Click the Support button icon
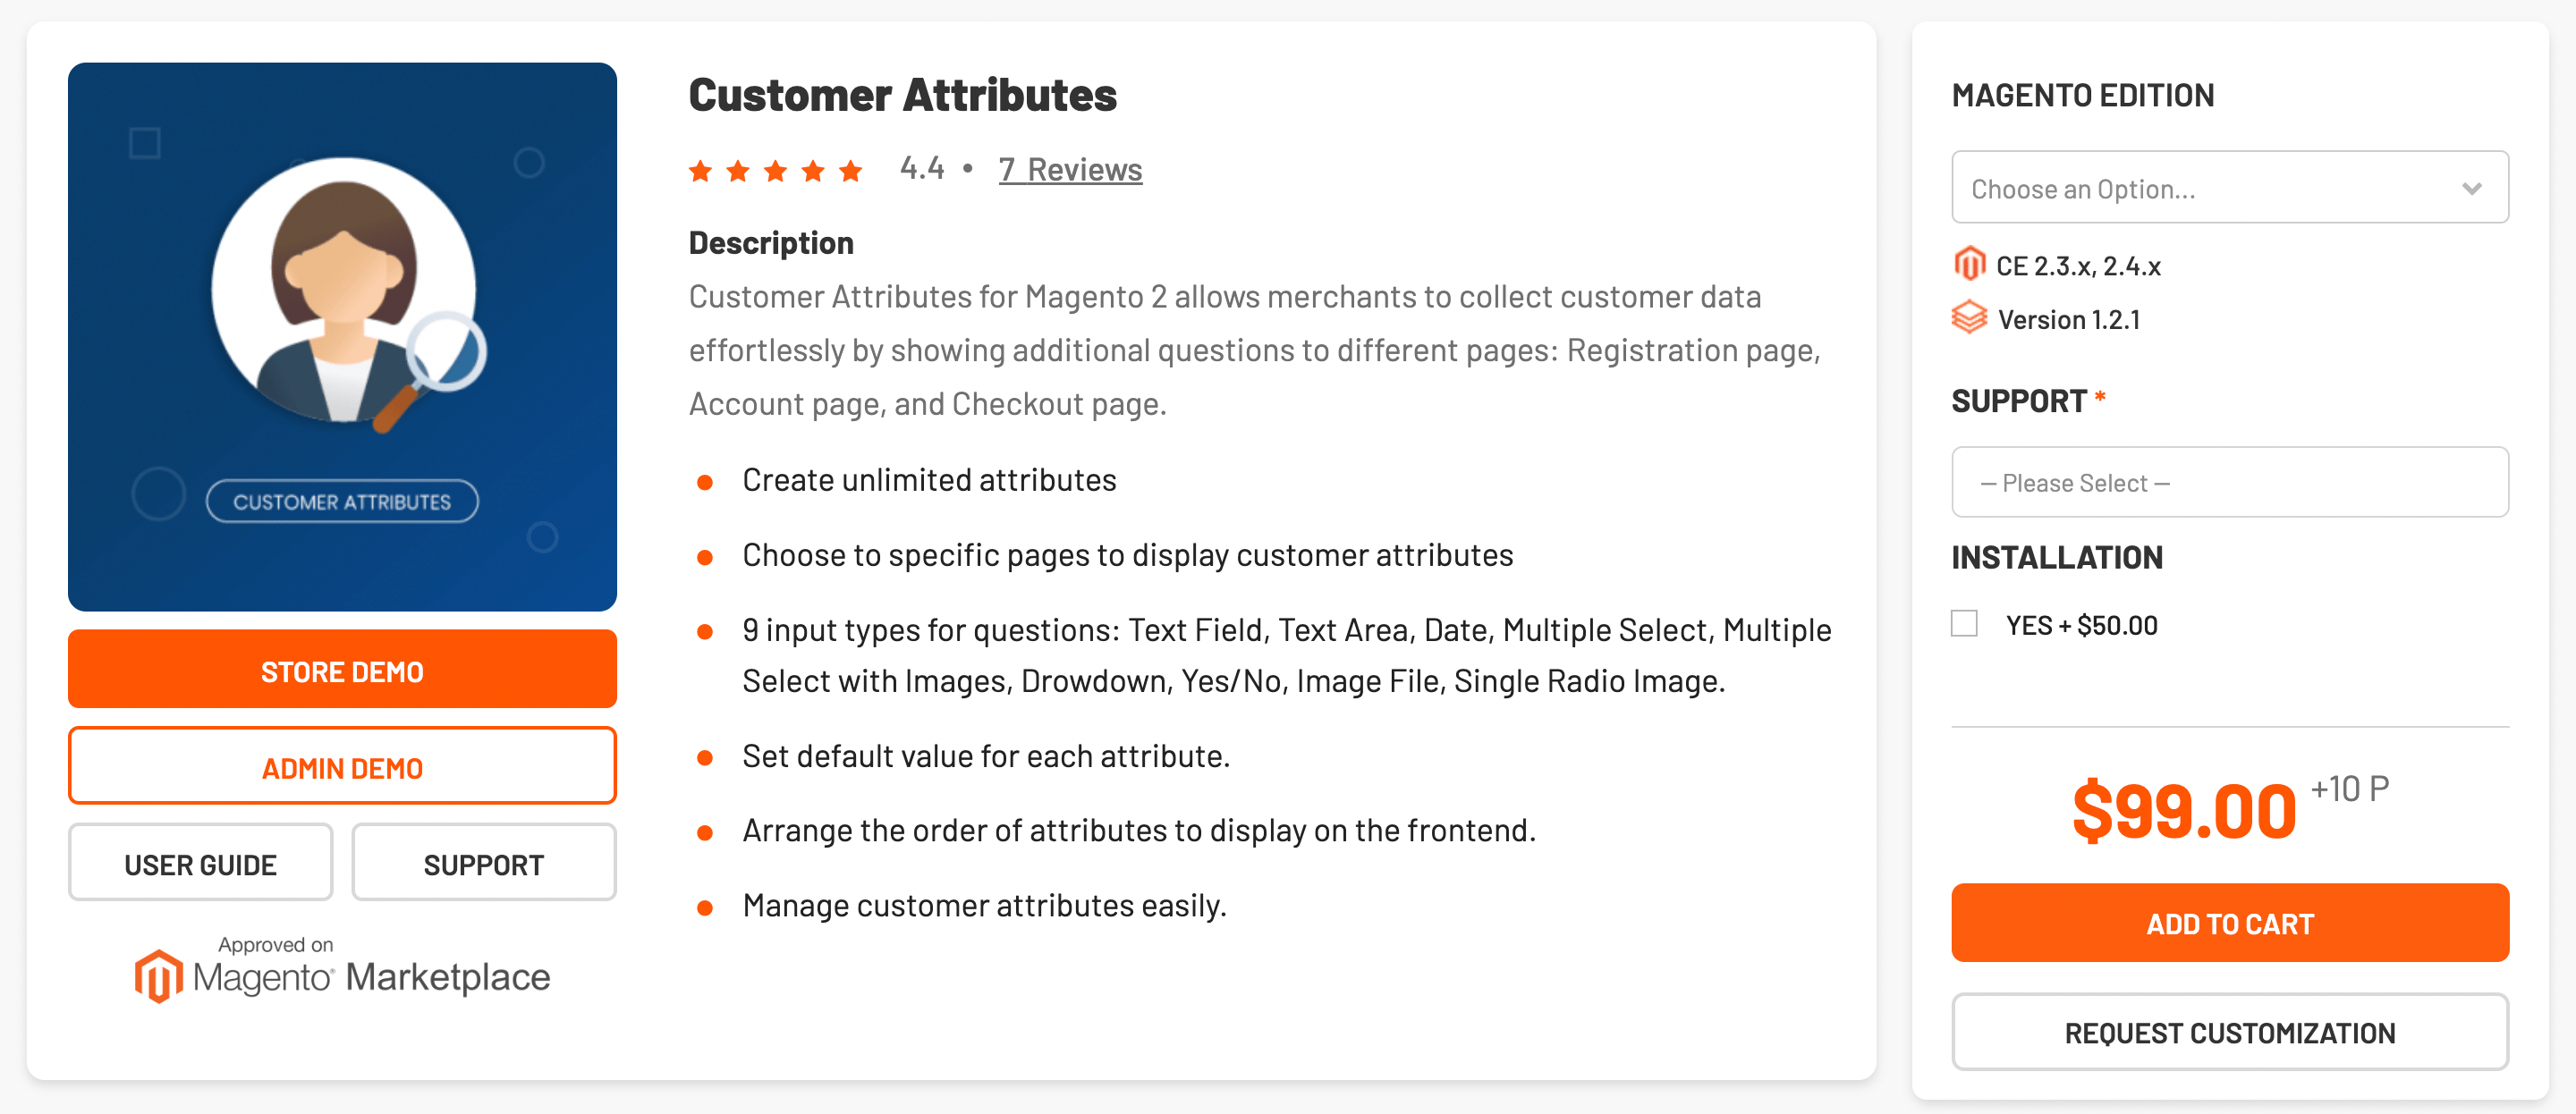 483,863
